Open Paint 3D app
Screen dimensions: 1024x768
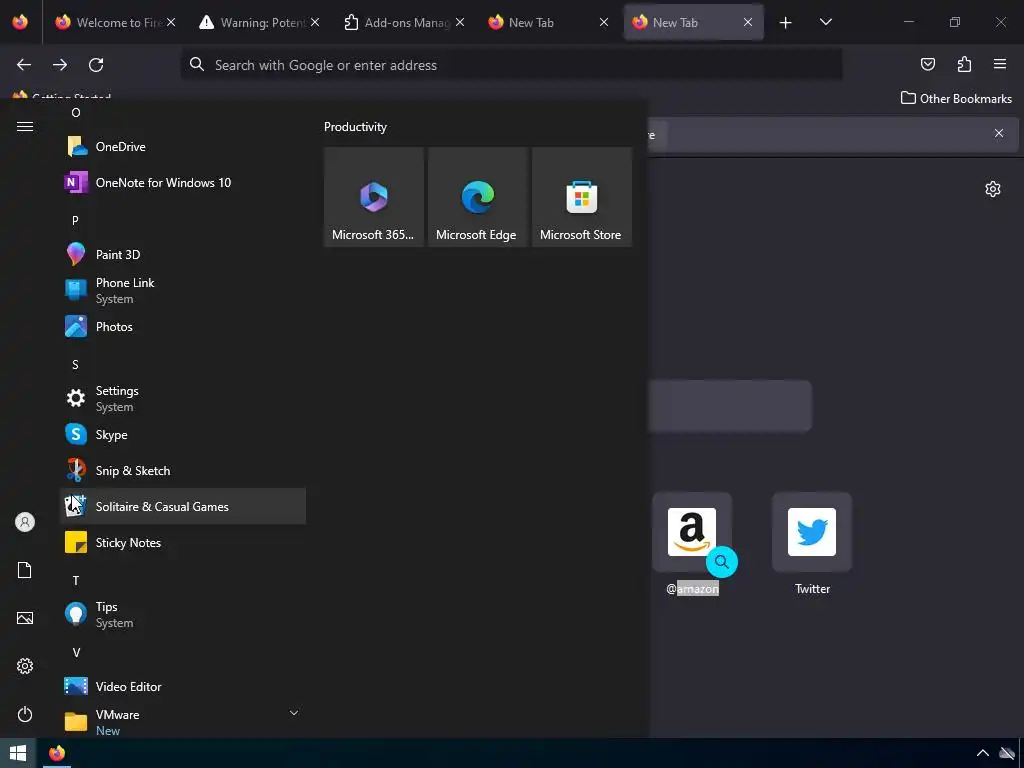point(183,254)
